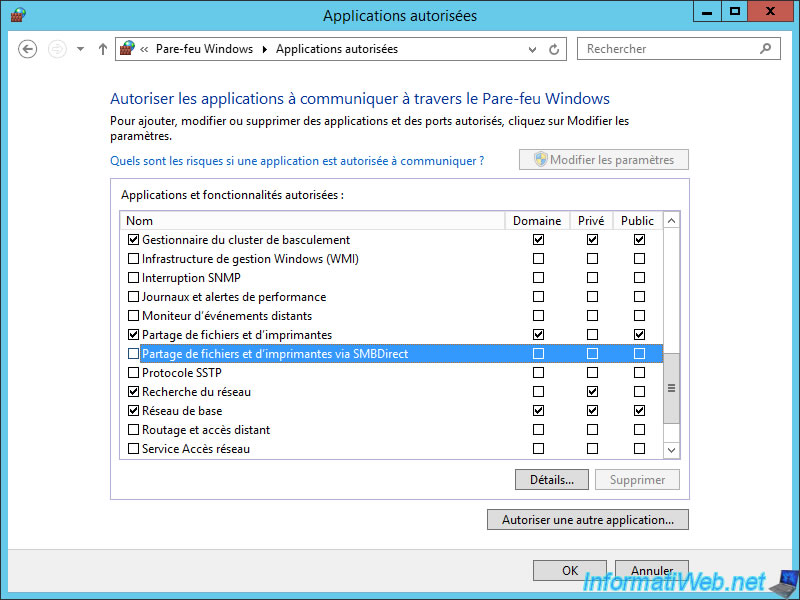
Task: Check Service Accès réseau box
Action: coord(133,448)
